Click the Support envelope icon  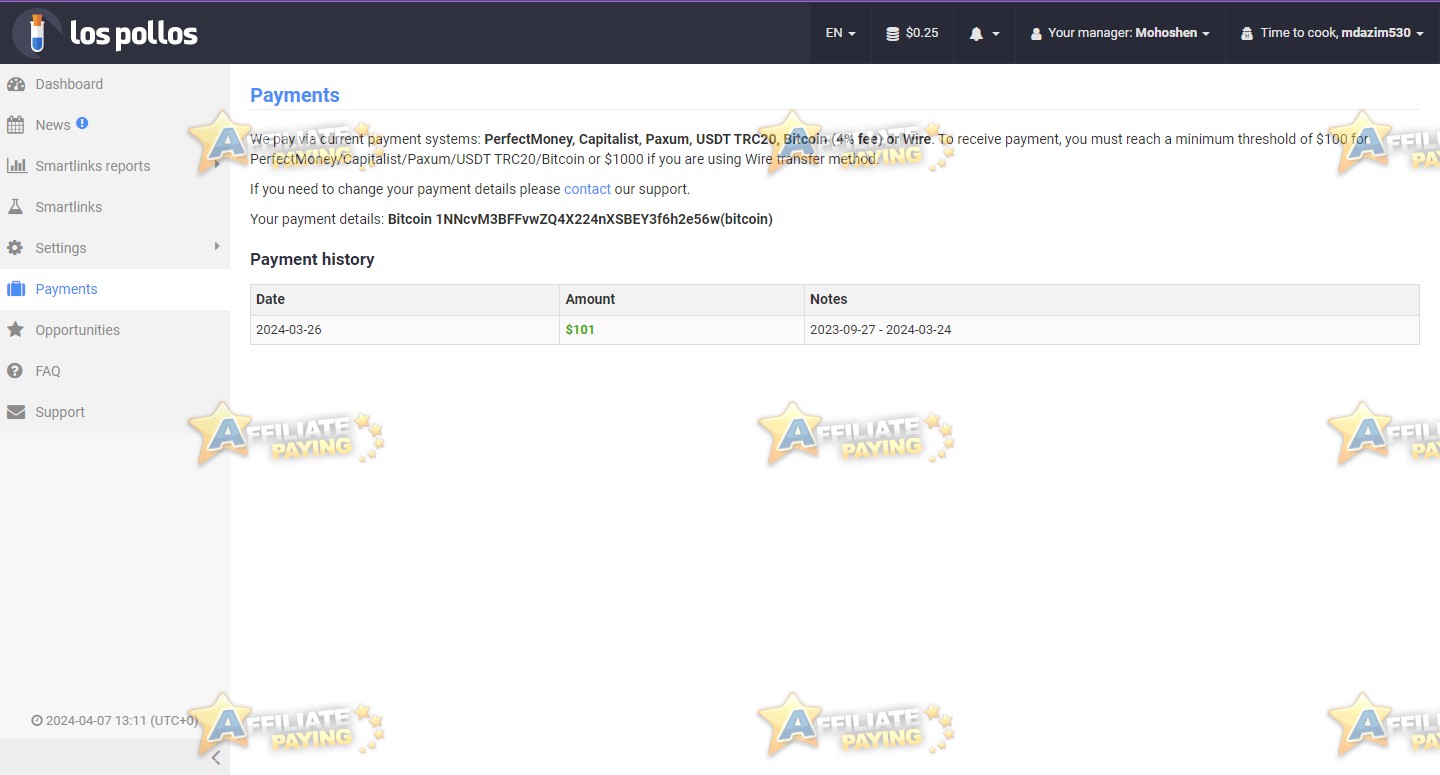[x=15, y=412]
